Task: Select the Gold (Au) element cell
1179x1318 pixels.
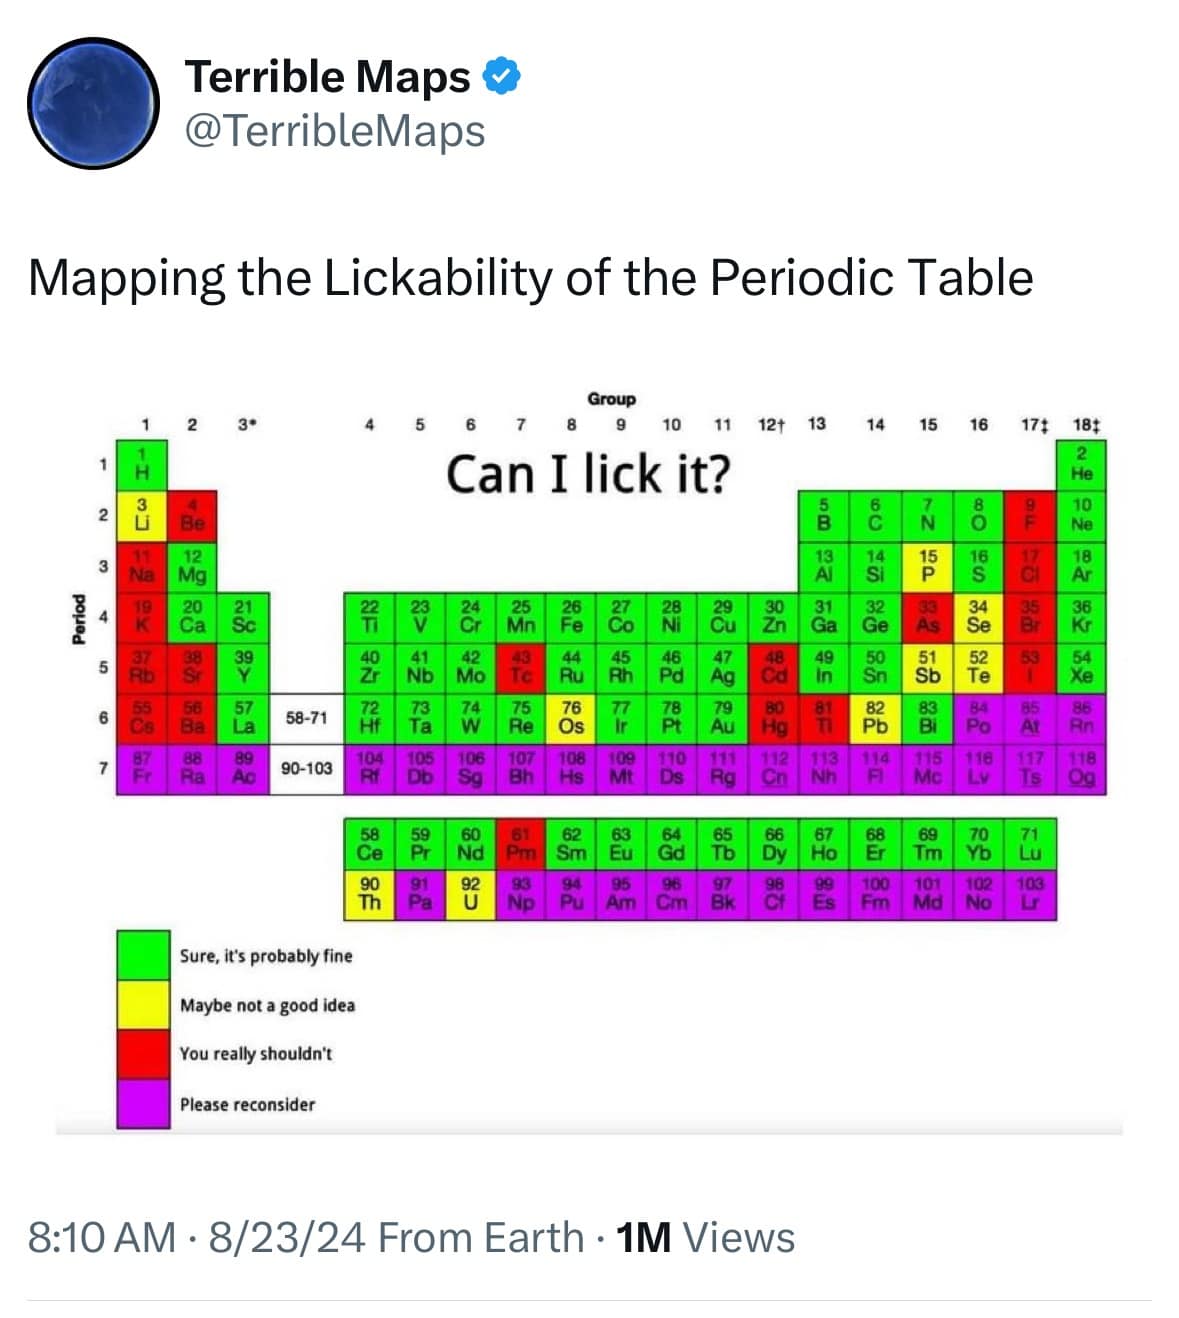Action: [722, 718]
